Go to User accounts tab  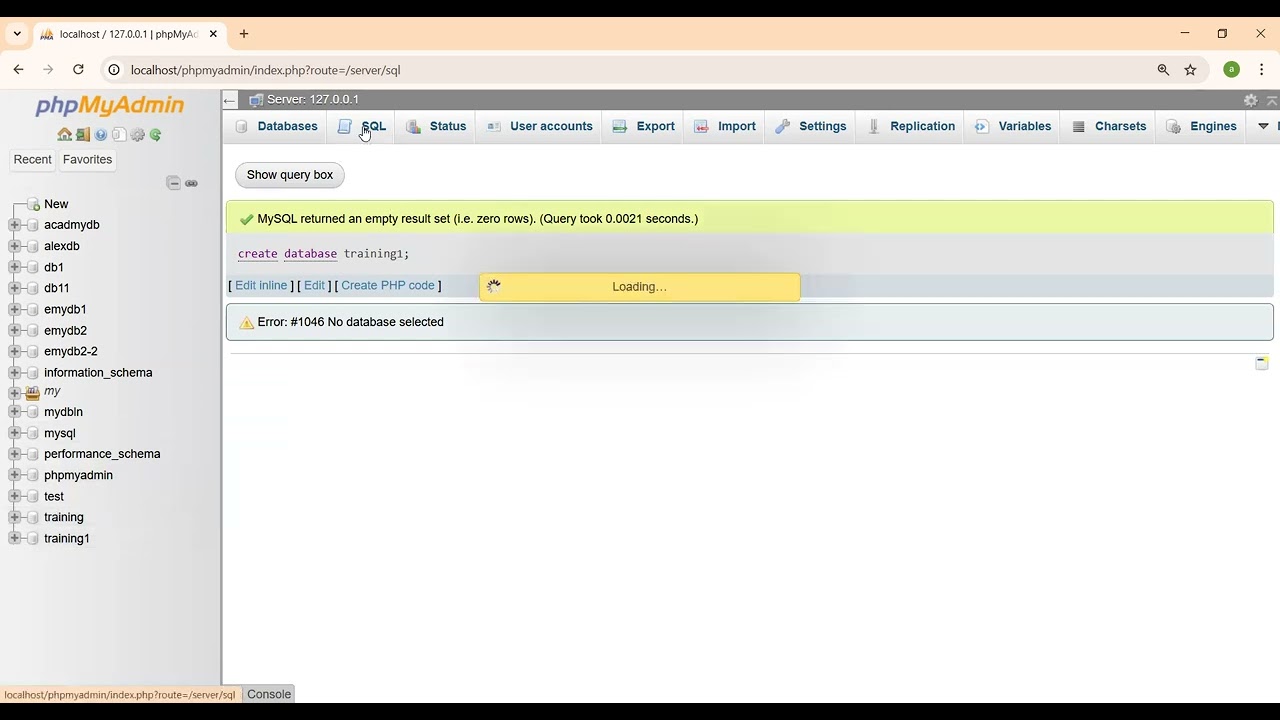pyautogui.click(x=540, y=126)
